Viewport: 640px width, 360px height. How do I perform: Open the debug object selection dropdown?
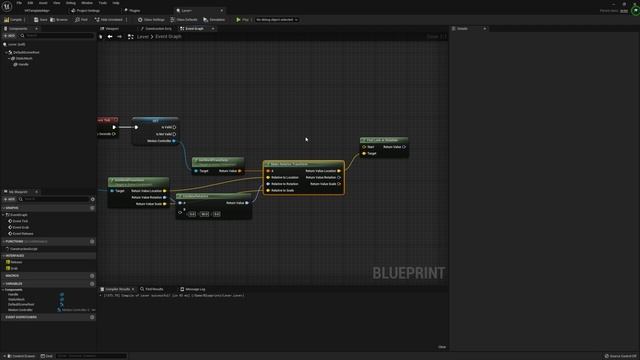pyautogui.click(x=277, y=20)
